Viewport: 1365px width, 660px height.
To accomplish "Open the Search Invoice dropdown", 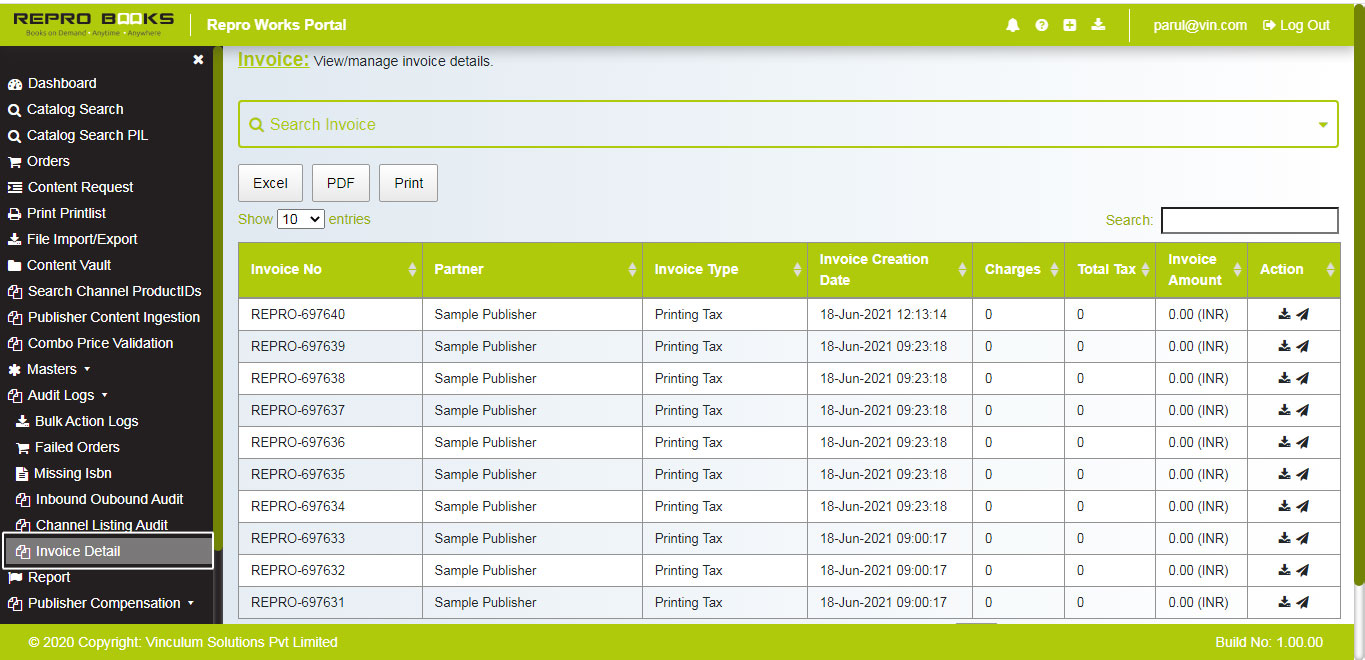I will (1322, 124).
